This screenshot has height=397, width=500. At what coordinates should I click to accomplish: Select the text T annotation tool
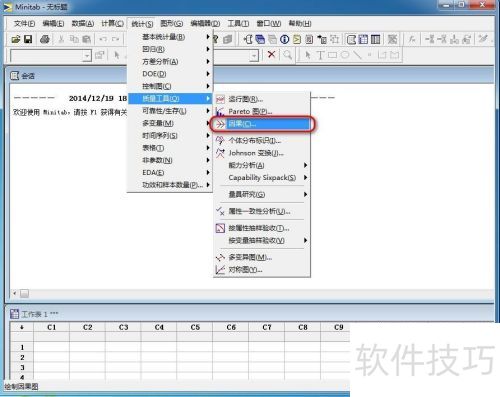[x=320, y=55]
